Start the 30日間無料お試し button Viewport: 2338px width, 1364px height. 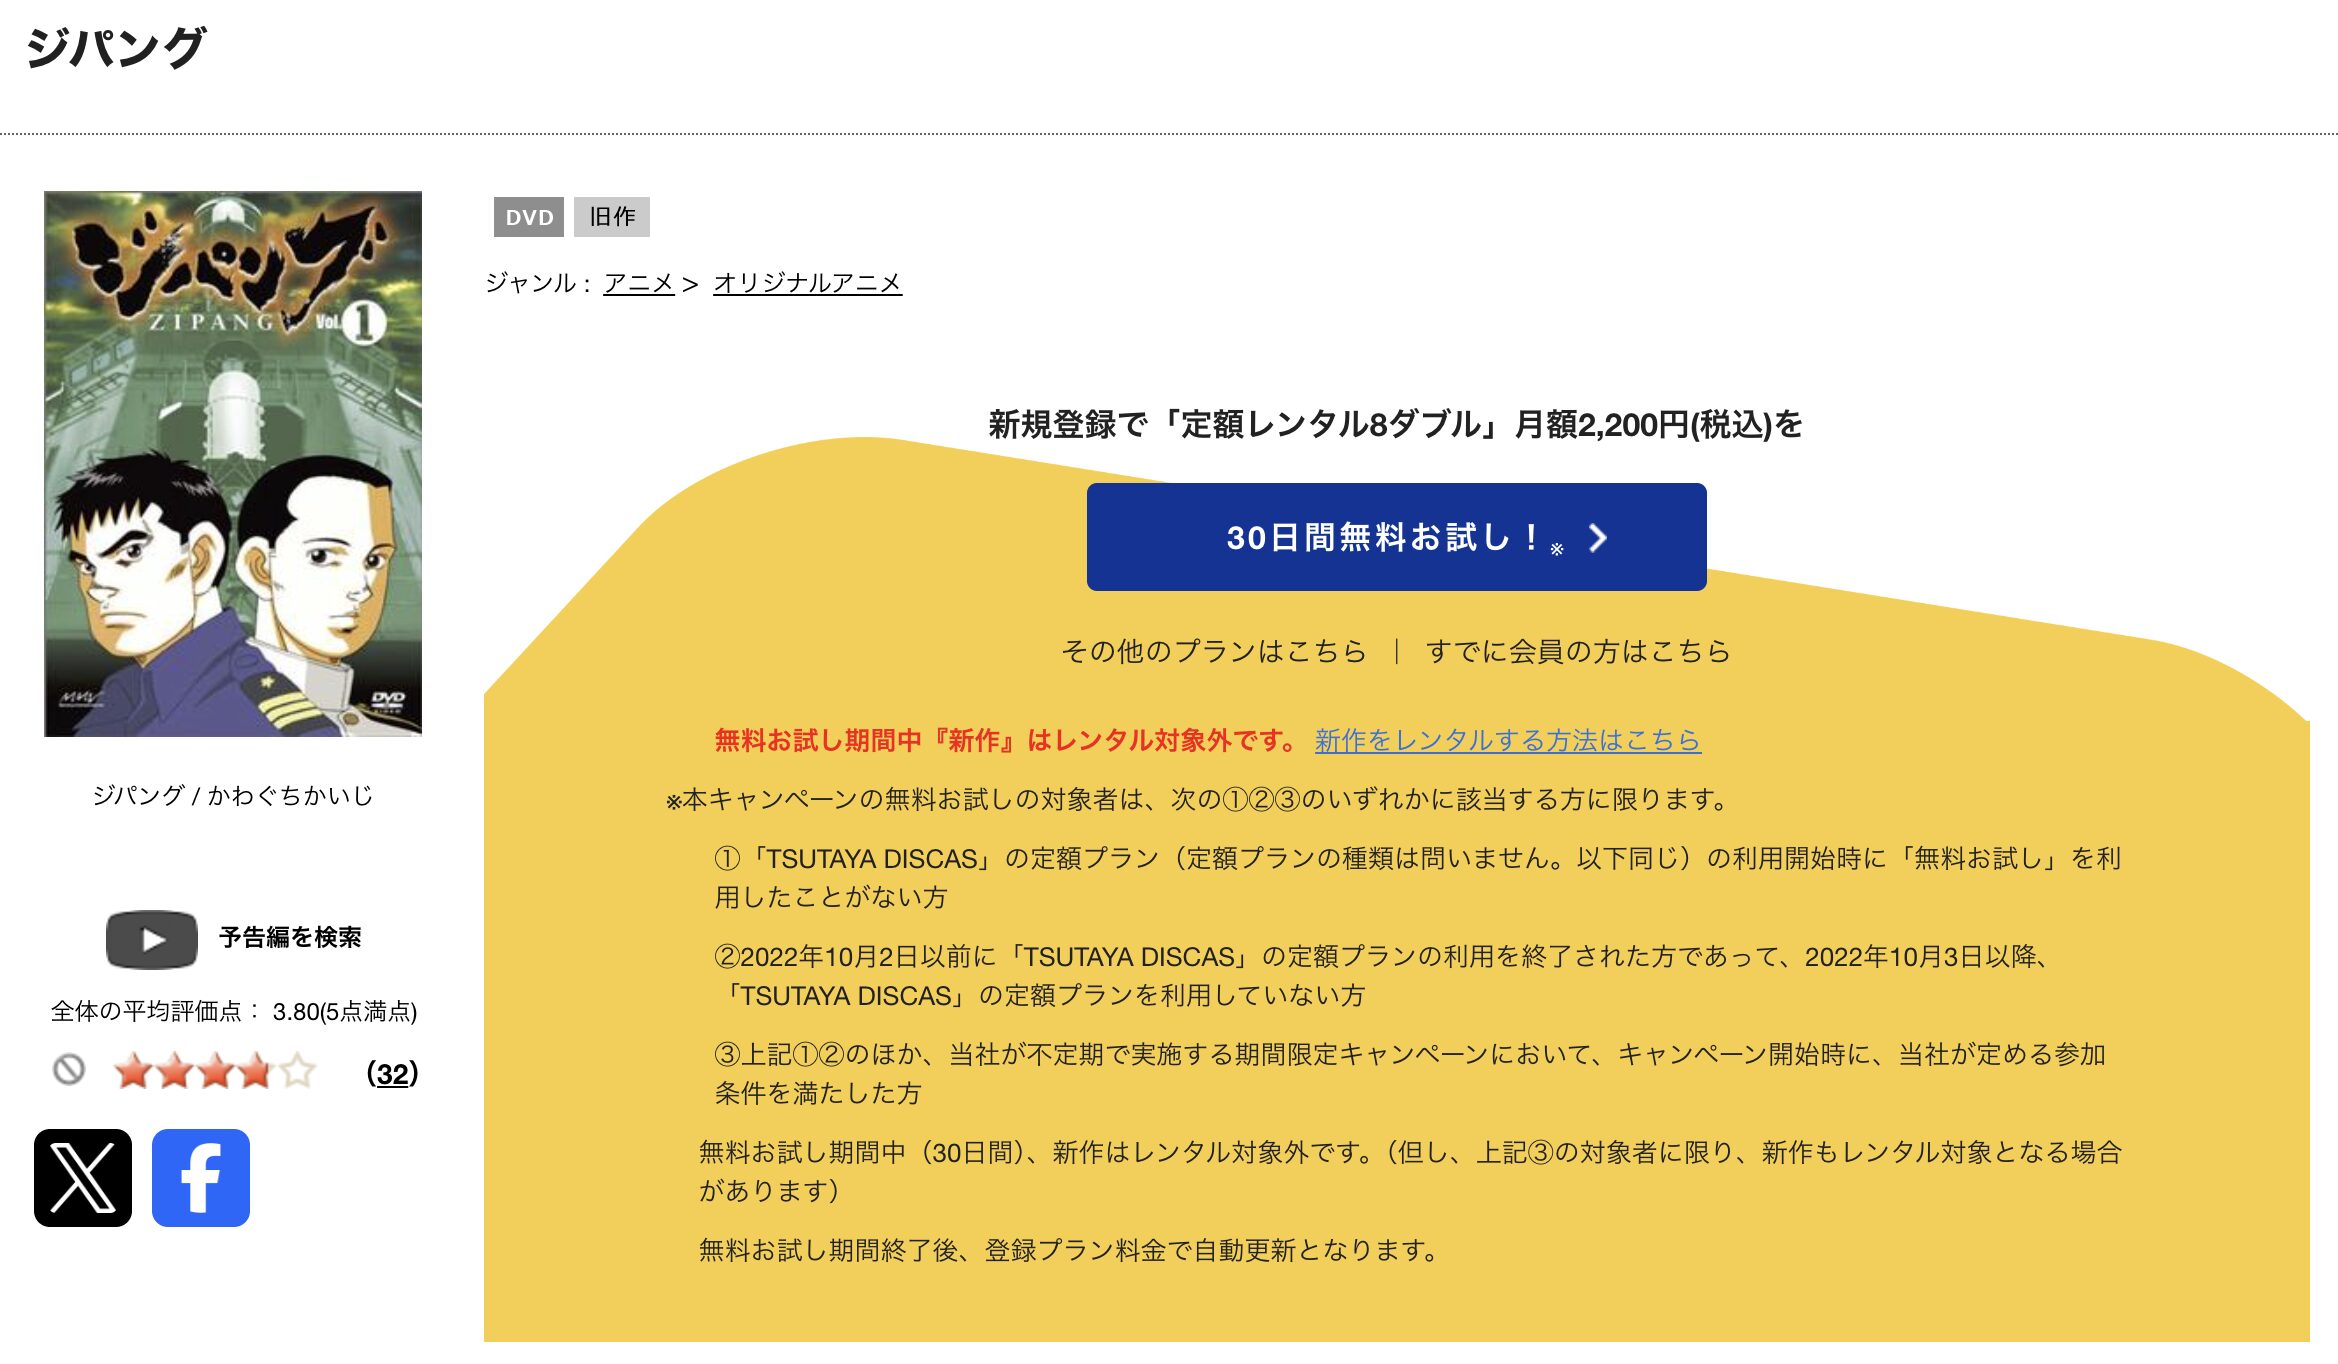[1396, 537]
